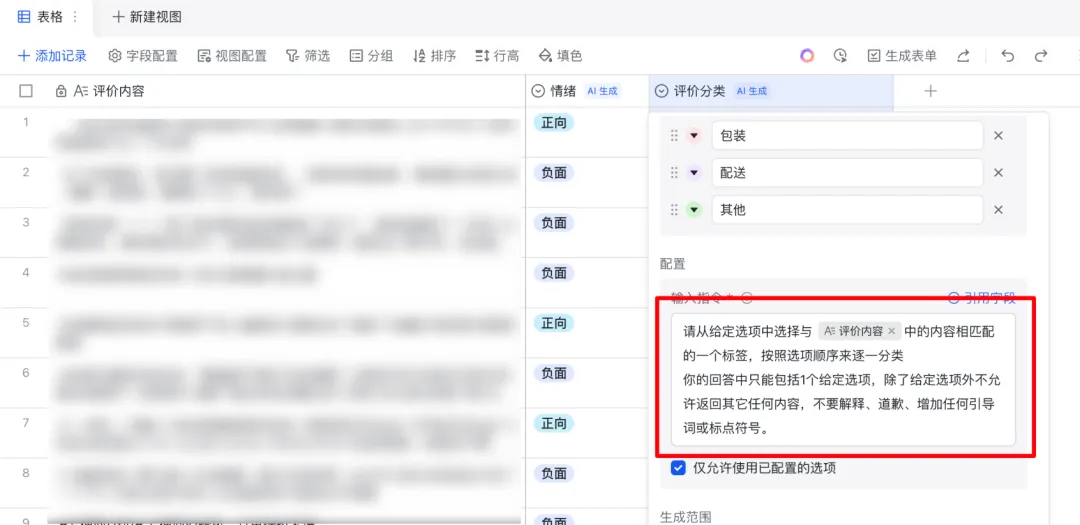This screenshot has height=525, width=1080.
Task: Open the 分组 grouping option
Action: point(371,56)
